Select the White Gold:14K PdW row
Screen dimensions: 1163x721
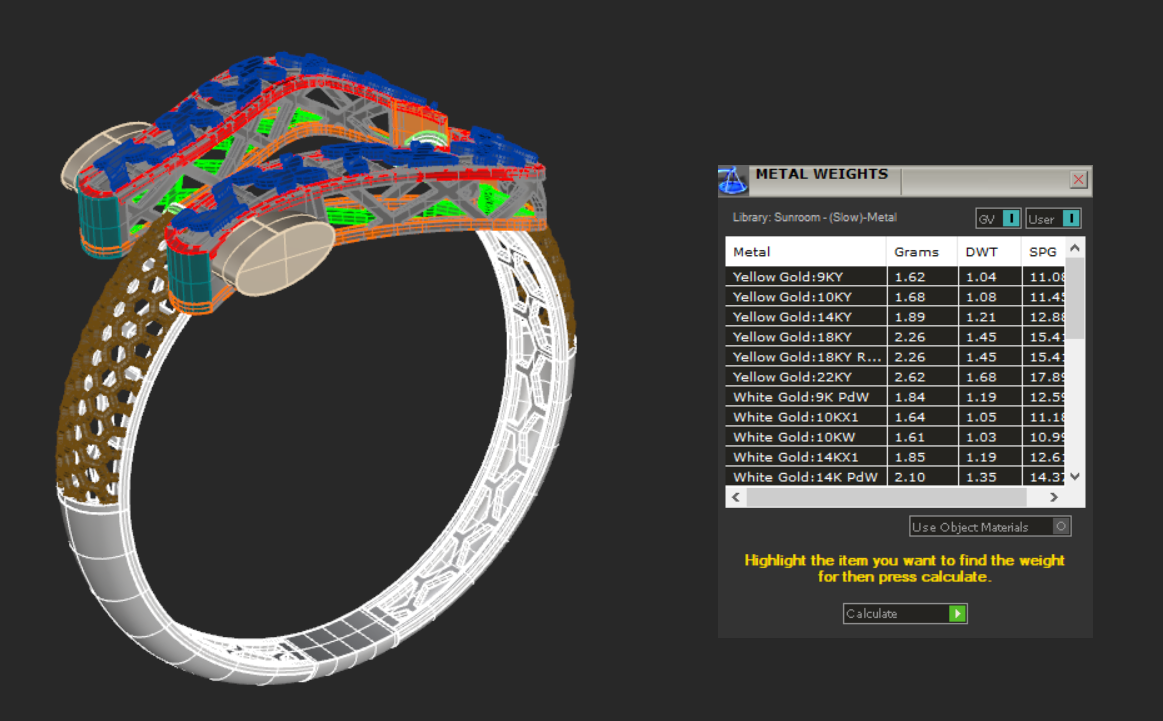[x=805, y=477]
